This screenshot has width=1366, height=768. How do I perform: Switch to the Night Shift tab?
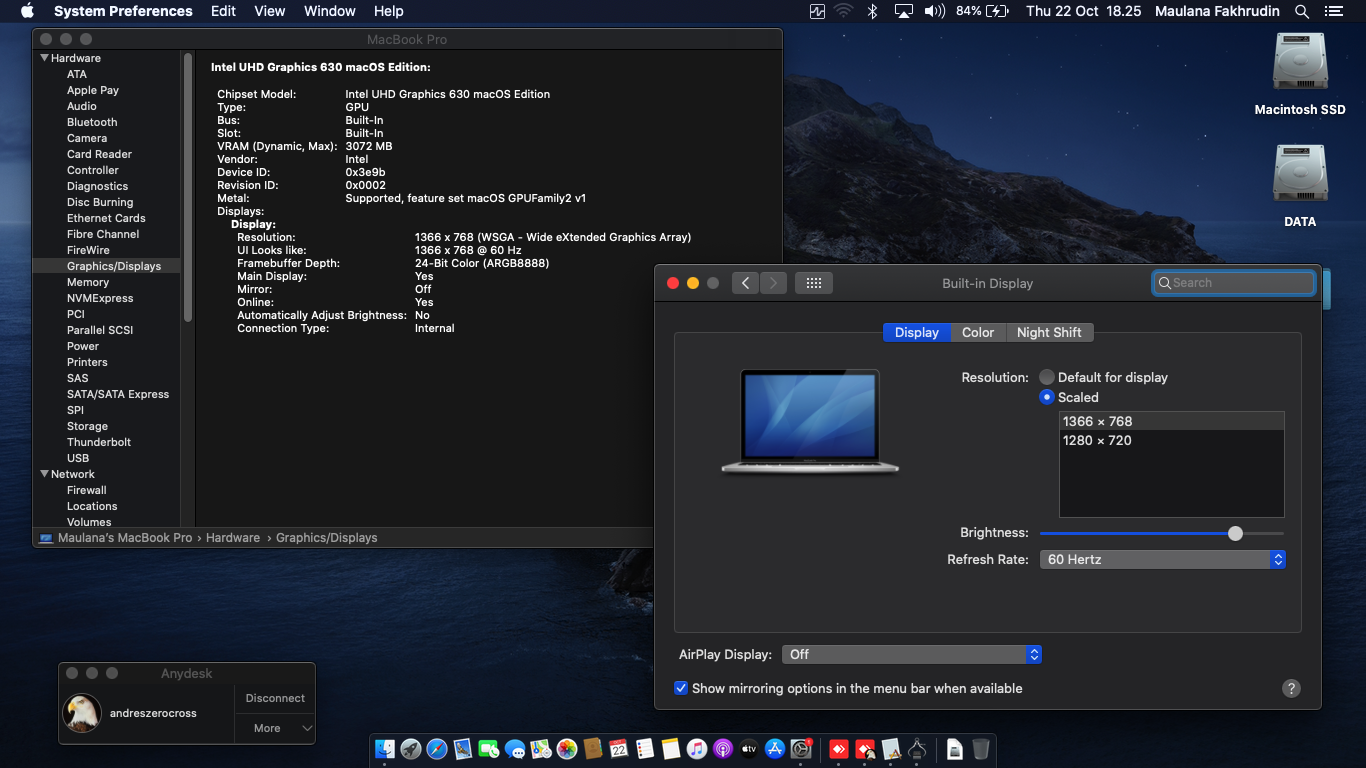pos(1049,332)
